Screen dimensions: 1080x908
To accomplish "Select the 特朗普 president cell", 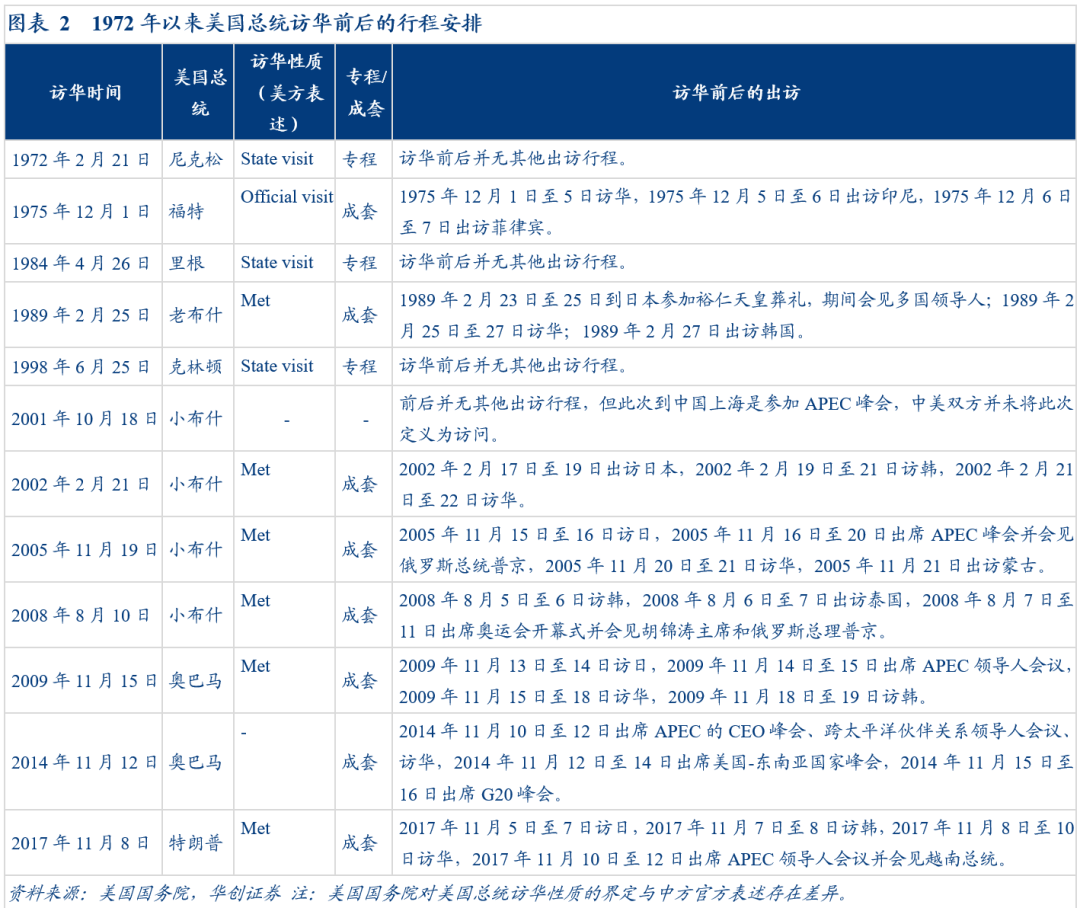I will tap(198, 841).
